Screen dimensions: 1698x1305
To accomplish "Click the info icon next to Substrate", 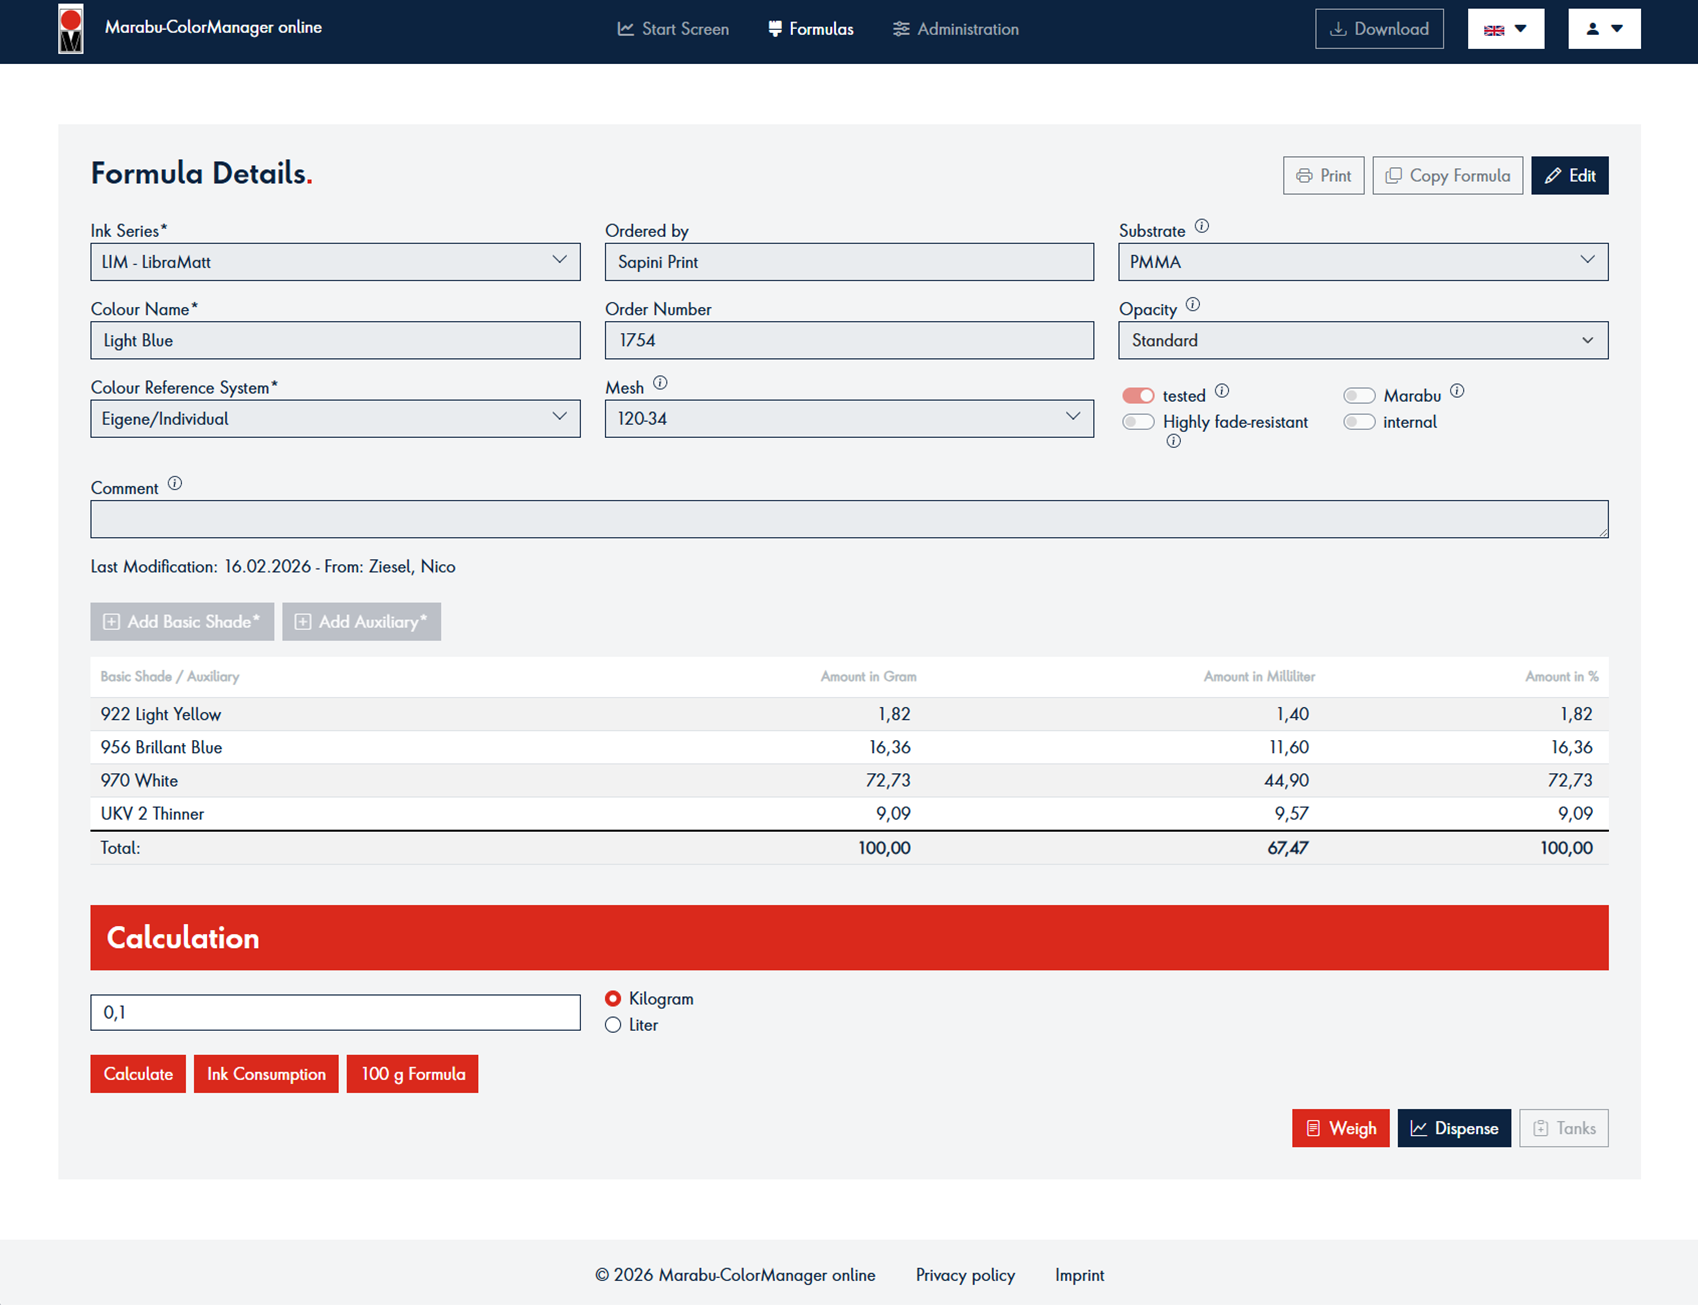I will click(x=1202, y=227).
